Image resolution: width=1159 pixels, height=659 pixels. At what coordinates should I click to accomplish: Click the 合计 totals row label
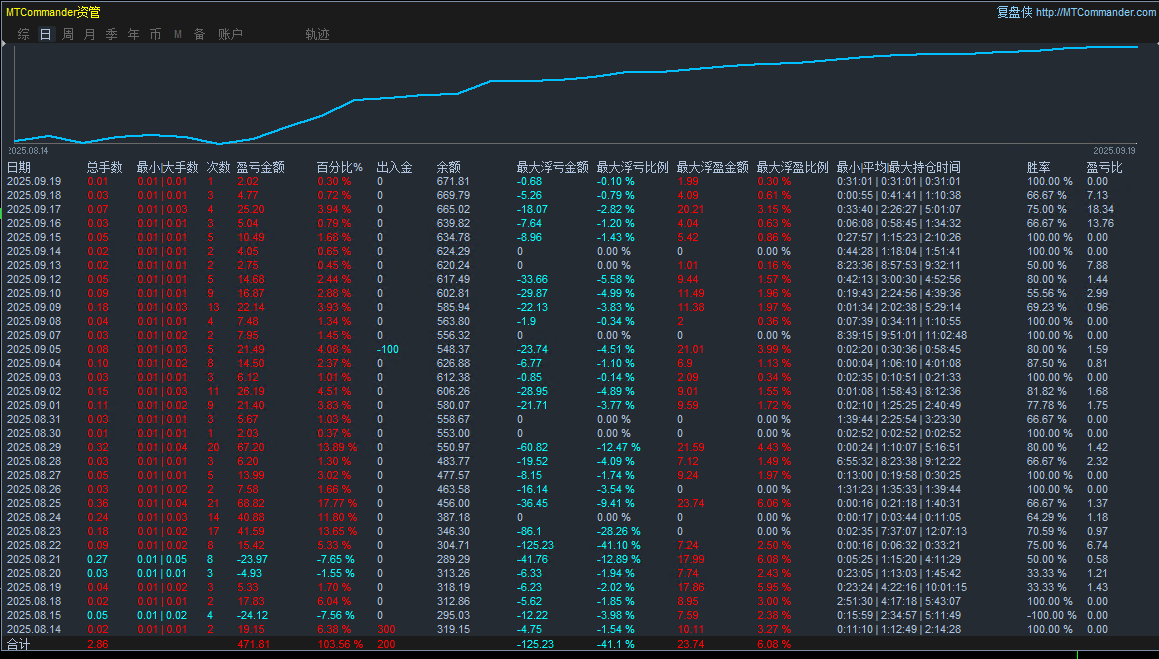(19, 644)
